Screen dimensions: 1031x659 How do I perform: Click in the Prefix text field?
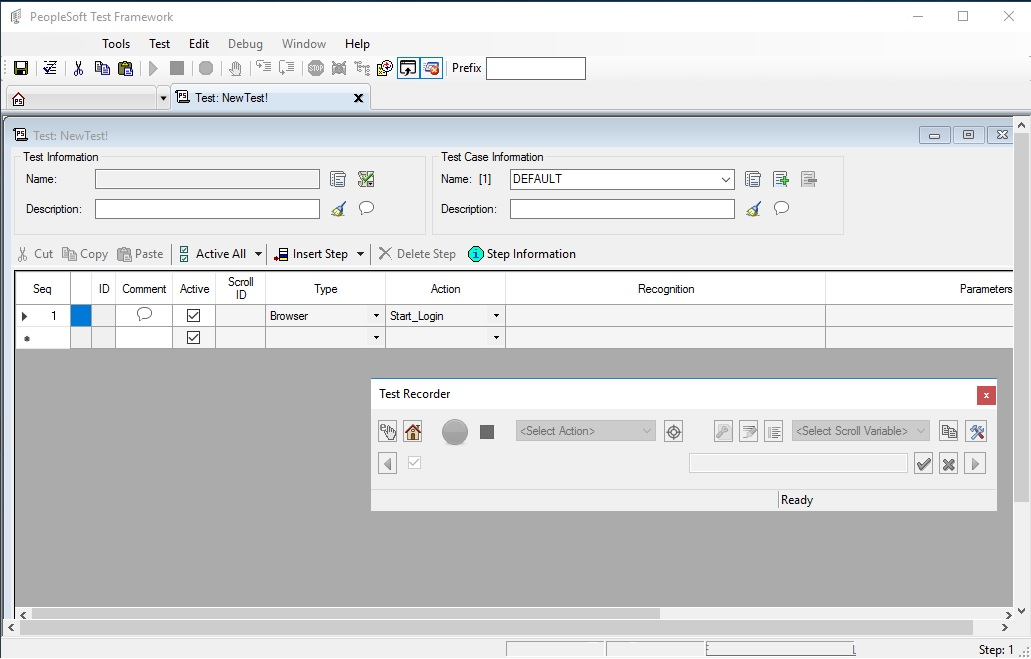click(x=535, y=68)
